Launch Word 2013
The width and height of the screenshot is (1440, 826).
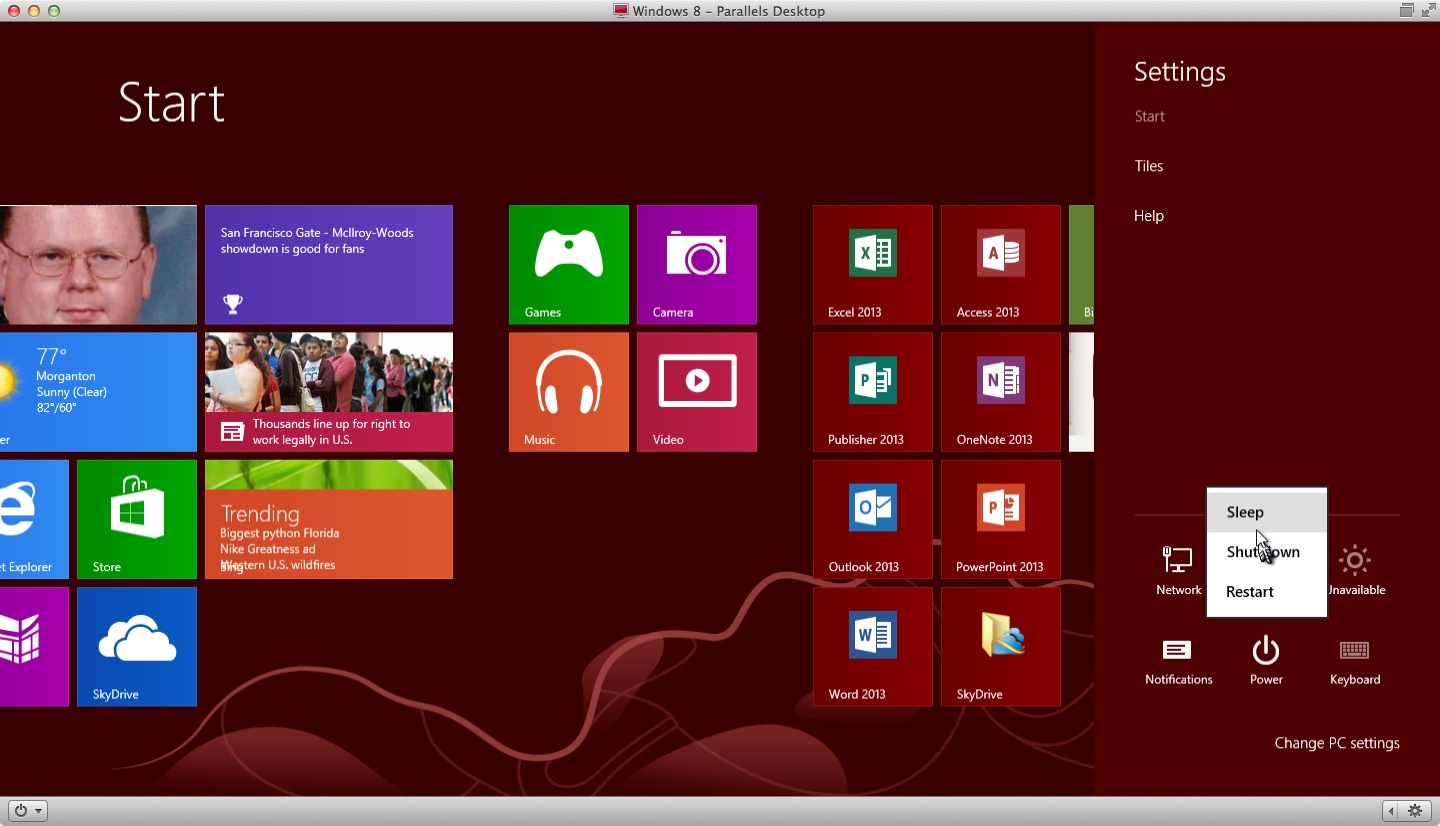pyautogui.click(x=873, y=646)
